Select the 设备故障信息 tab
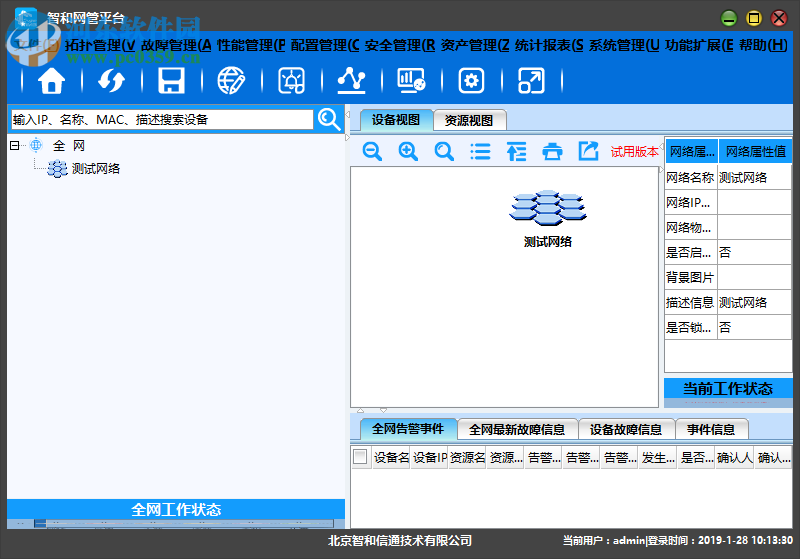Screen dimensions: 800x559 (626, 429)
